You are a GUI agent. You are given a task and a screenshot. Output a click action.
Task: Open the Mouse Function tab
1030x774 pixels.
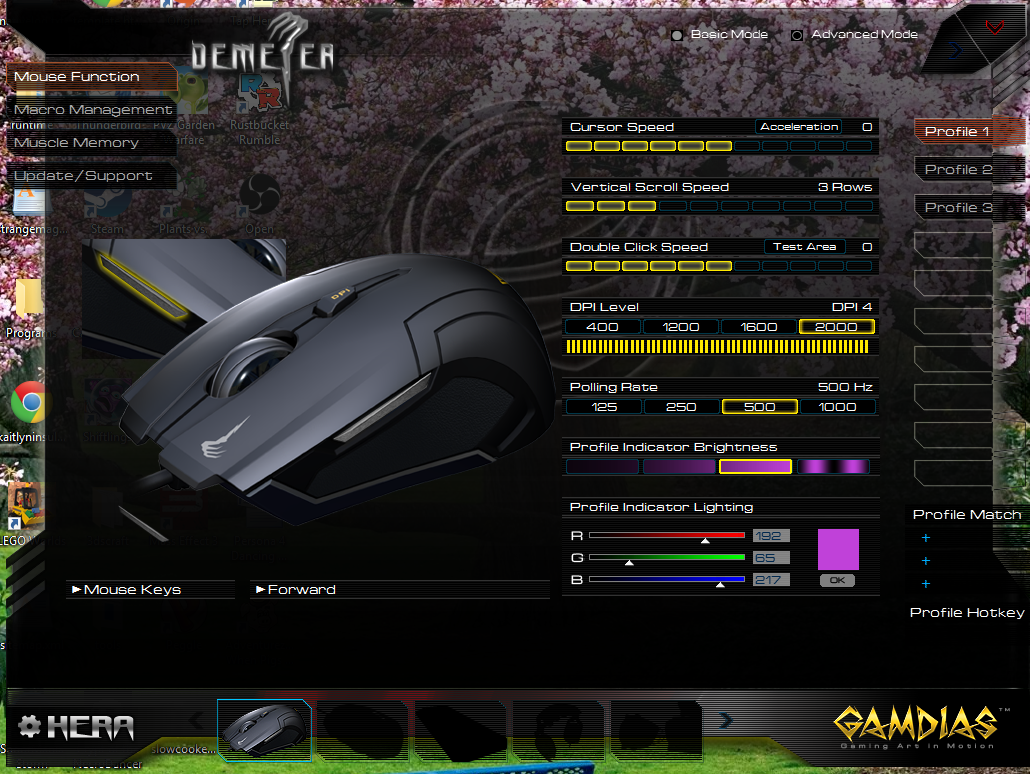[x=92, y=77]
